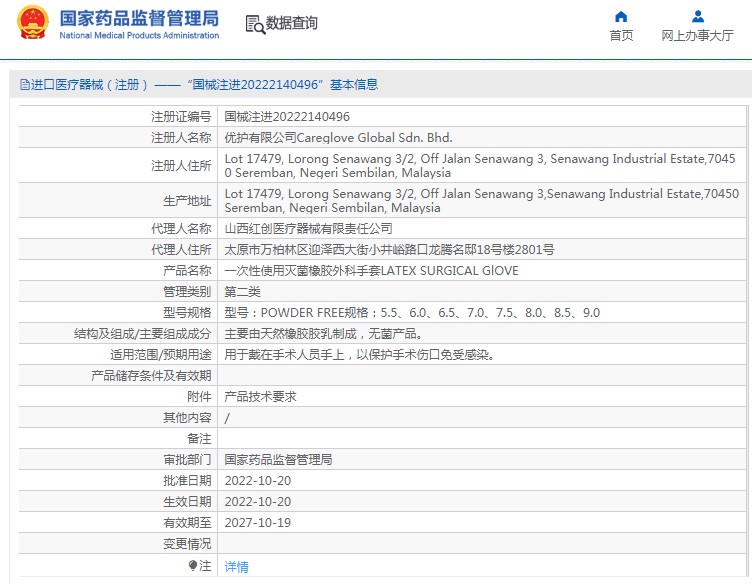Click the 注册人住所 label
Image resolution: width=752 pixels, height=584 pixels.
pyautogui.click(x=181, y=165)
